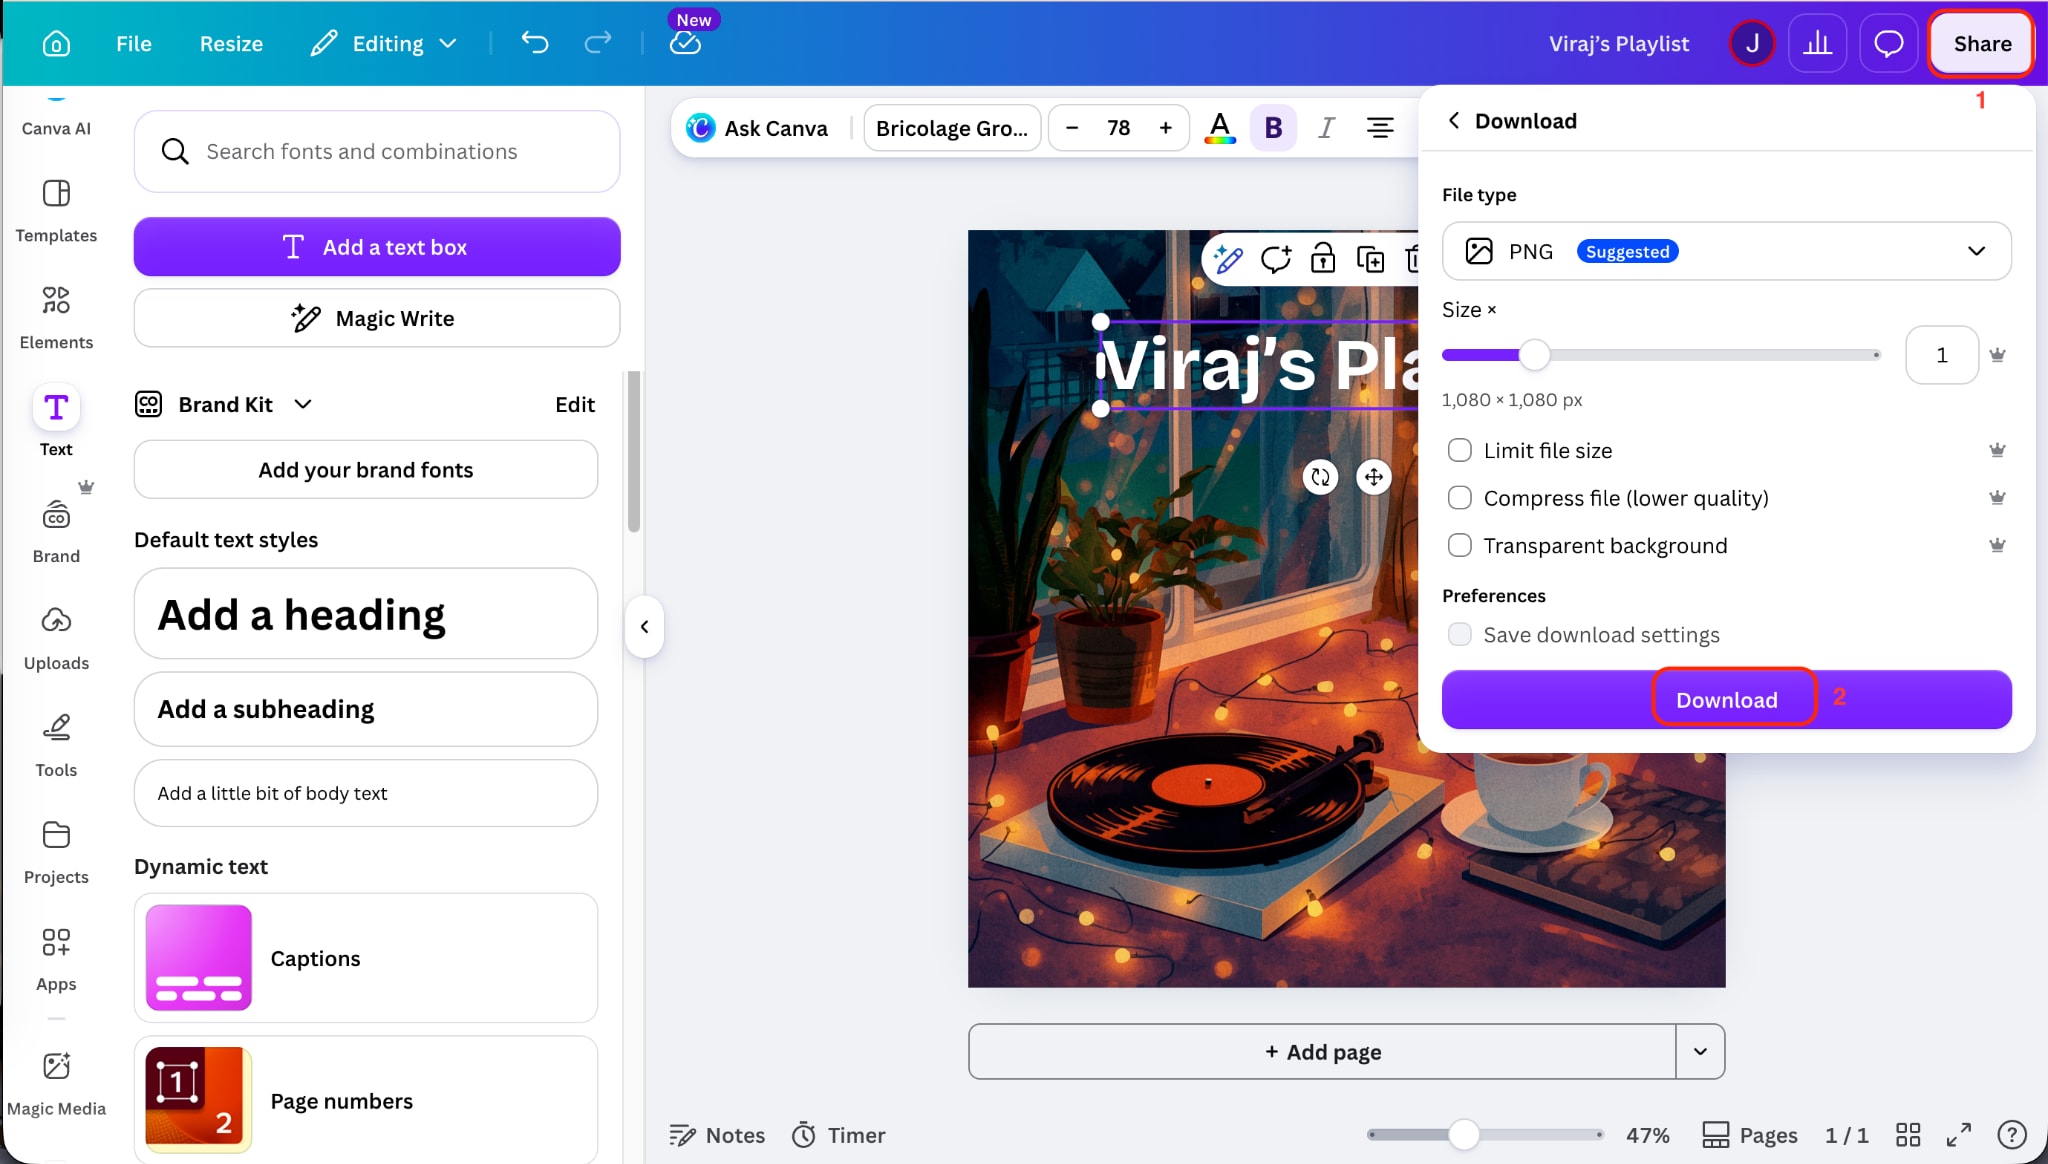The height and width of the screenshot is (1164, 2048).
Task: Enable Limit file size checkbox
Action: point(1460,450)
